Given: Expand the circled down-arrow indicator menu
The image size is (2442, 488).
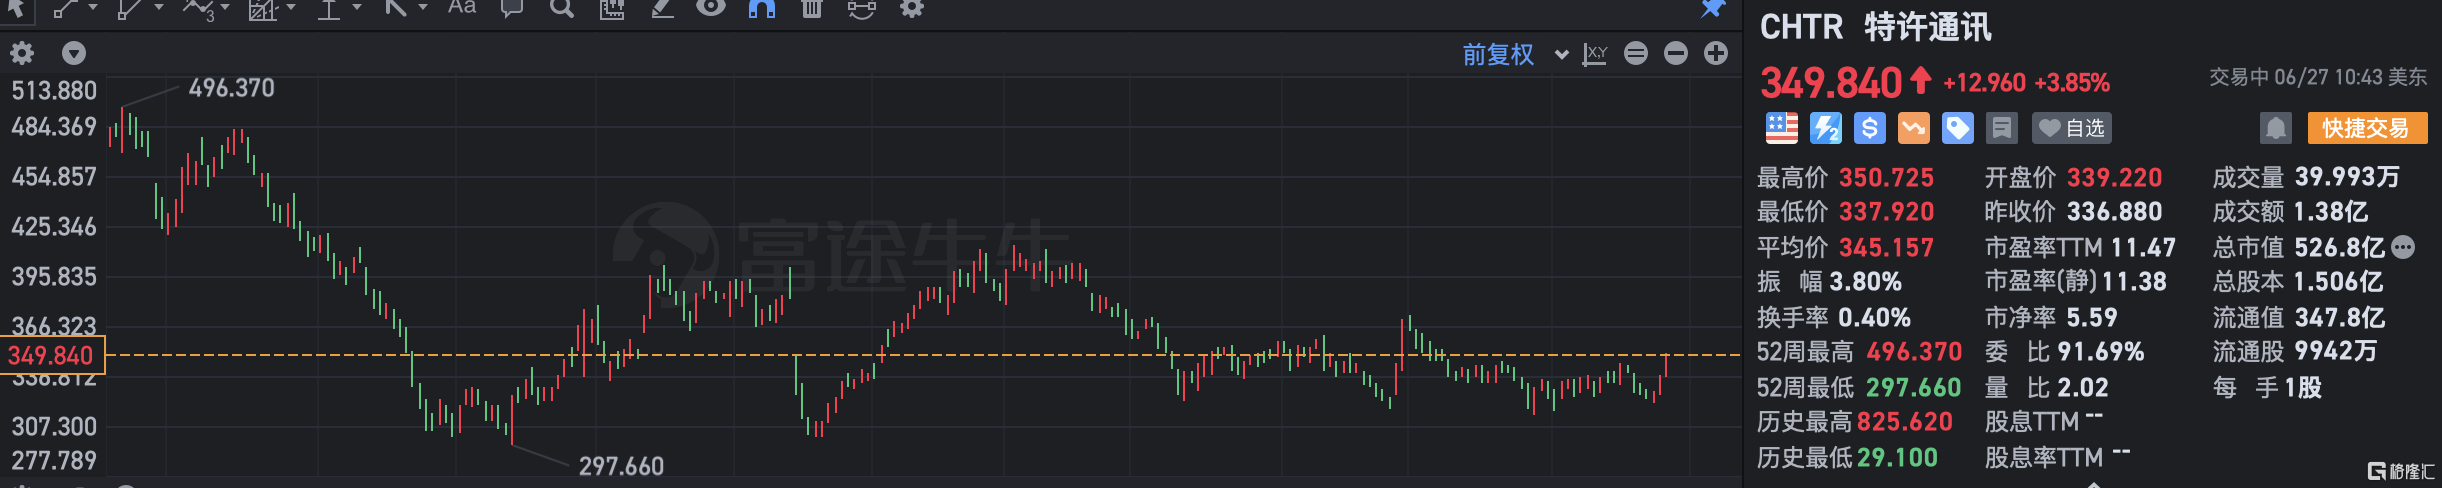Looking at the screenshot, I should click(74, 53).
